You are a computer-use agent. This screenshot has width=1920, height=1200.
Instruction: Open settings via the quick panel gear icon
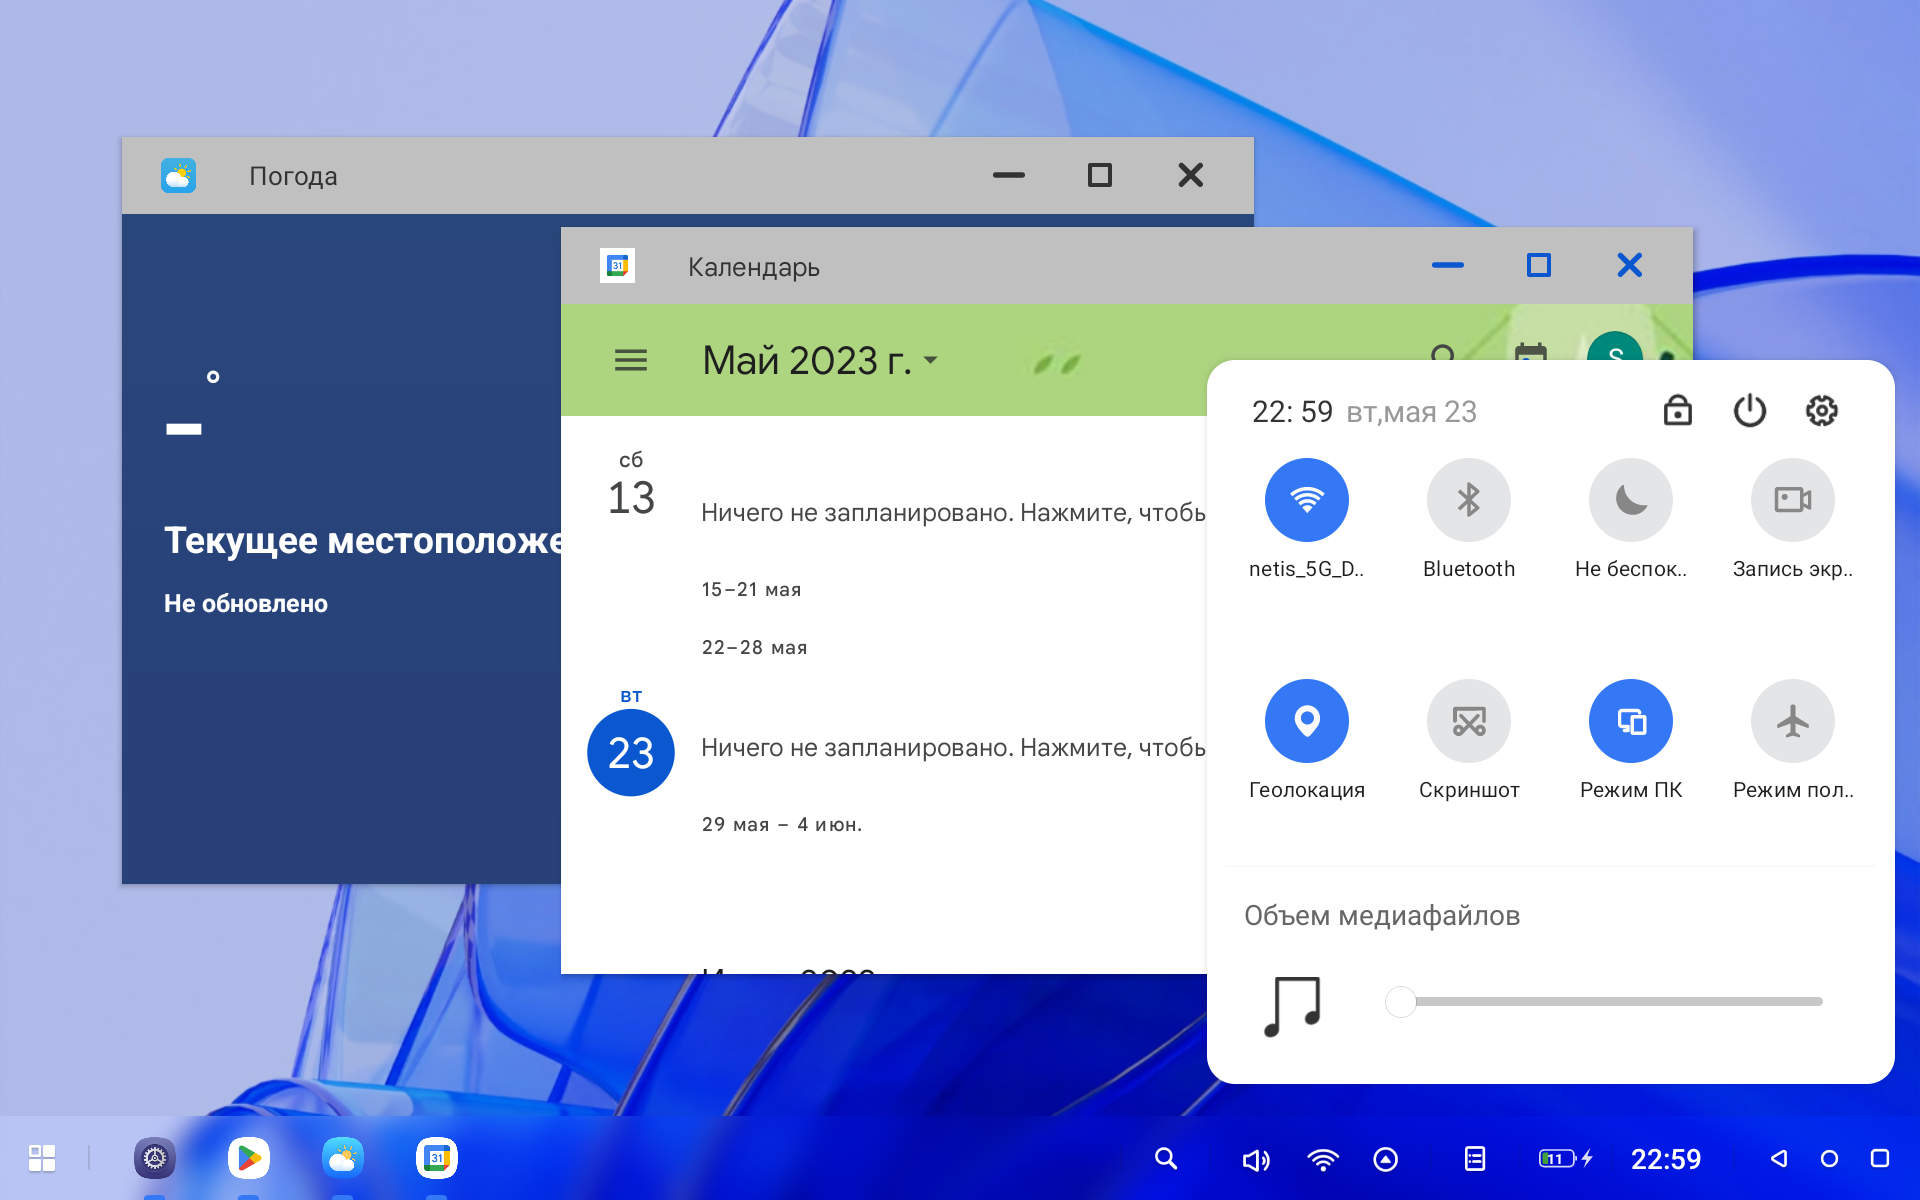point(1821,411)
